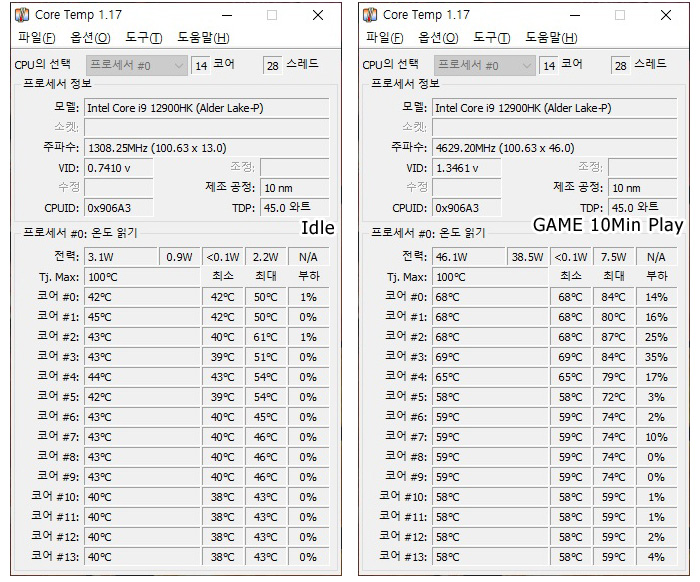The image size is (700, 582).
Task: Click N/A power field in left window
Action: [x=308, y=257]
